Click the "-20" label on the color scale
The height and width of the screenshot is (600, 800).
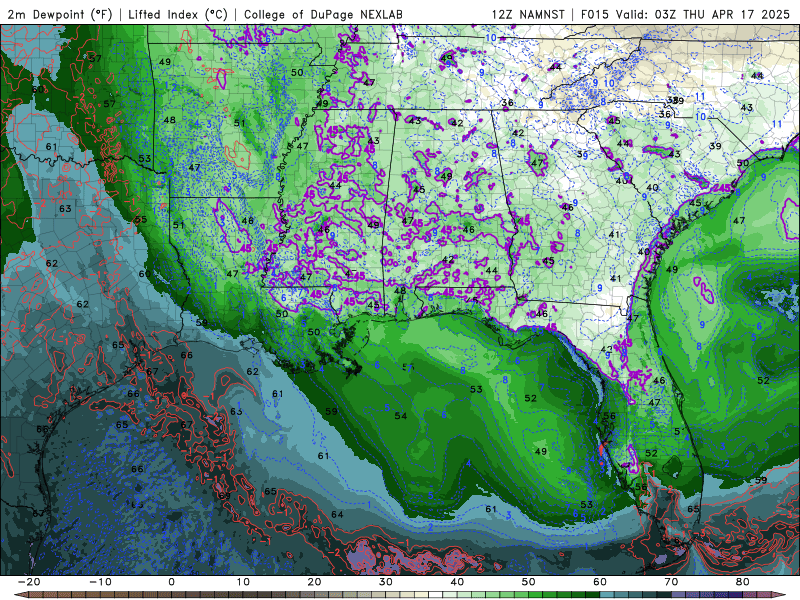point(28,582)
